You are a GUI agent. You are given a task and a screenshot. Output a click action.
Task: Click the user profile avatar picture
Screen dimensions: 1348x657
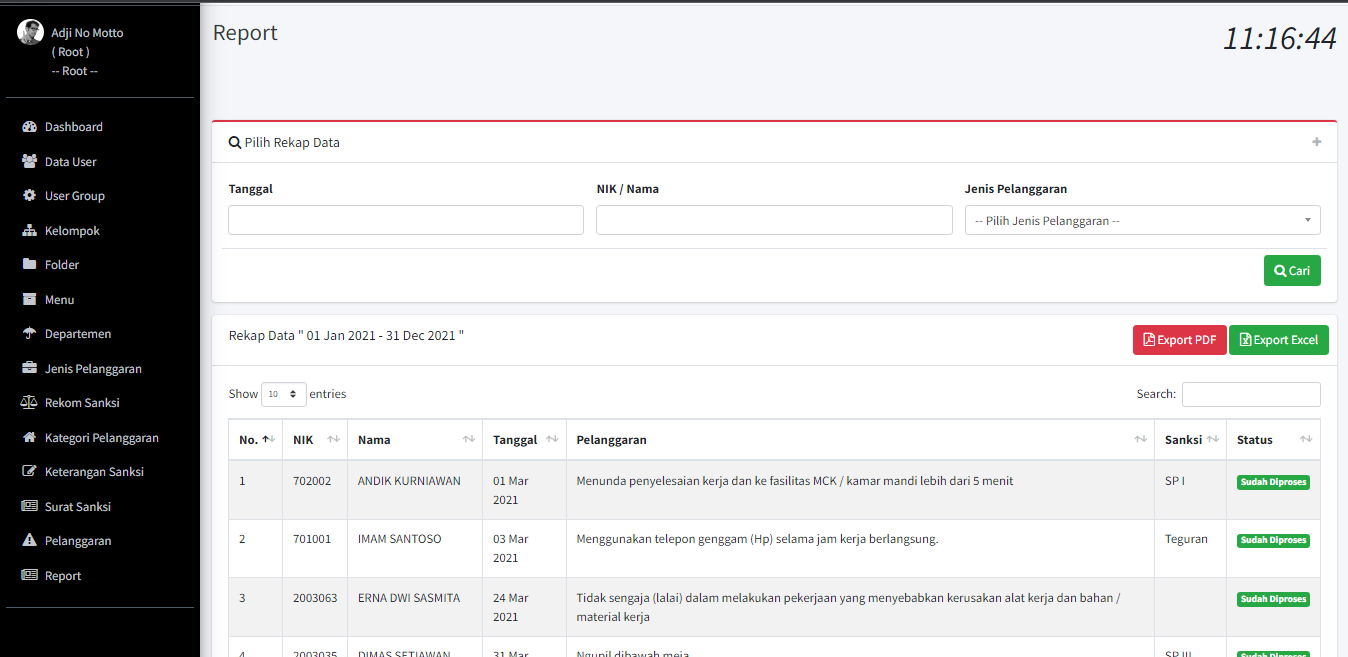pos(31,32)
